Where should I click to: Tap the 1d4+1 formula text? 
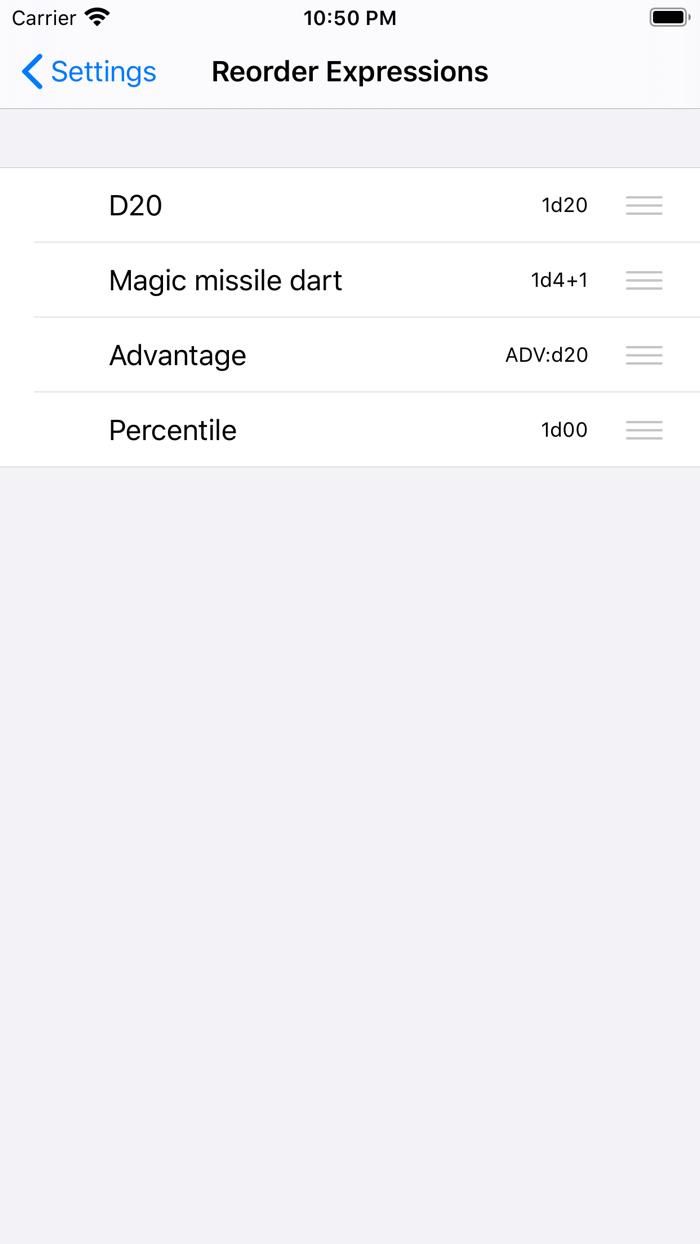(558, 280)
